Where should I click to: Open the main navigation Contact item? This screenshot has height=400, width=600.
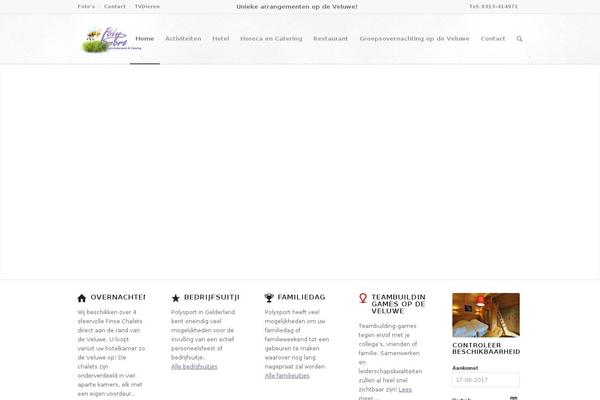pos(493,39)
